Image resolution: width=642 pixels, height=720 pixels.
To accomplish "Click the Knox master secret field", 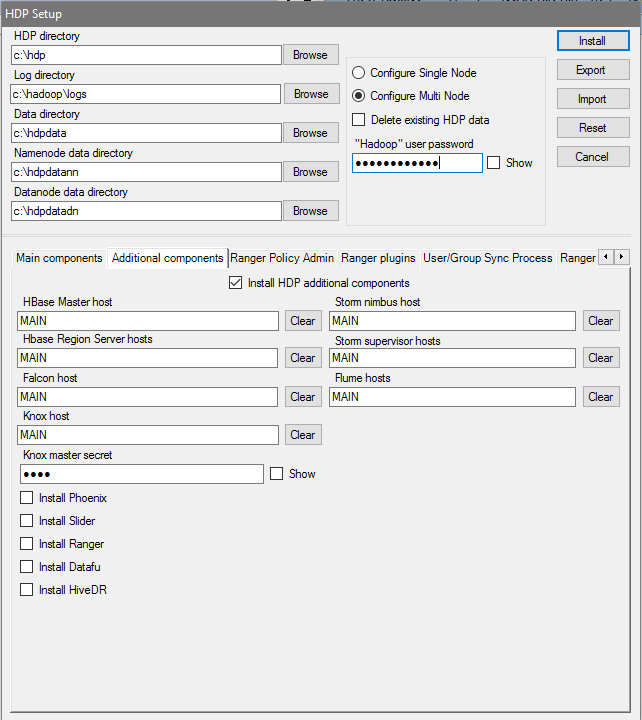I will 140,474.
